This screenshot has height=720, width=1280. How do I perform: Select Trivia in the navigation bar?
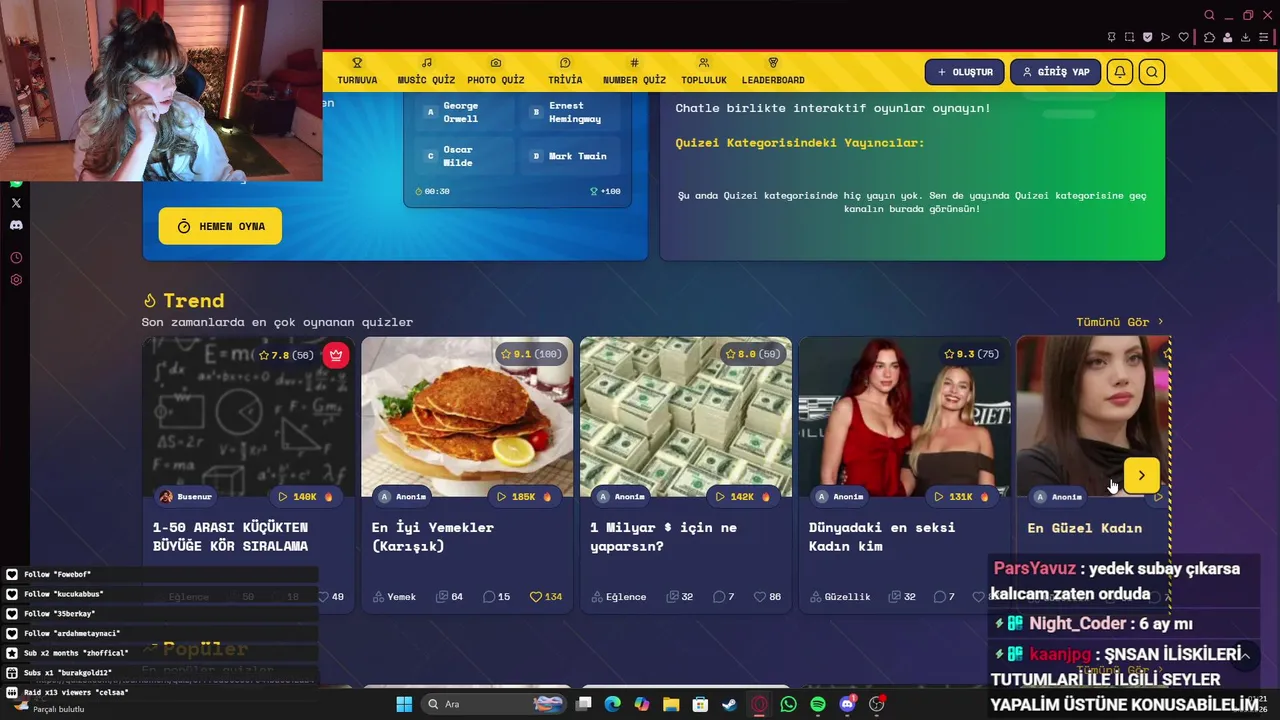tap(565, 71)
